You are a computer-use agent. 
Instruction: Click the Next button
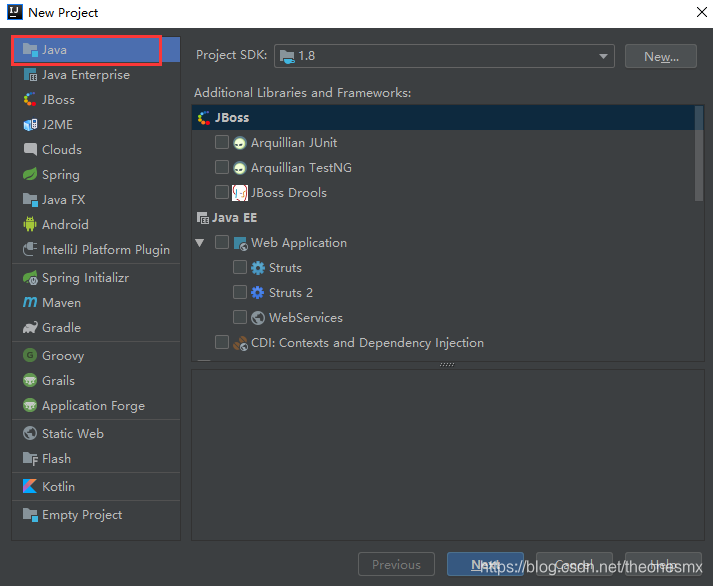coord(485,564)
